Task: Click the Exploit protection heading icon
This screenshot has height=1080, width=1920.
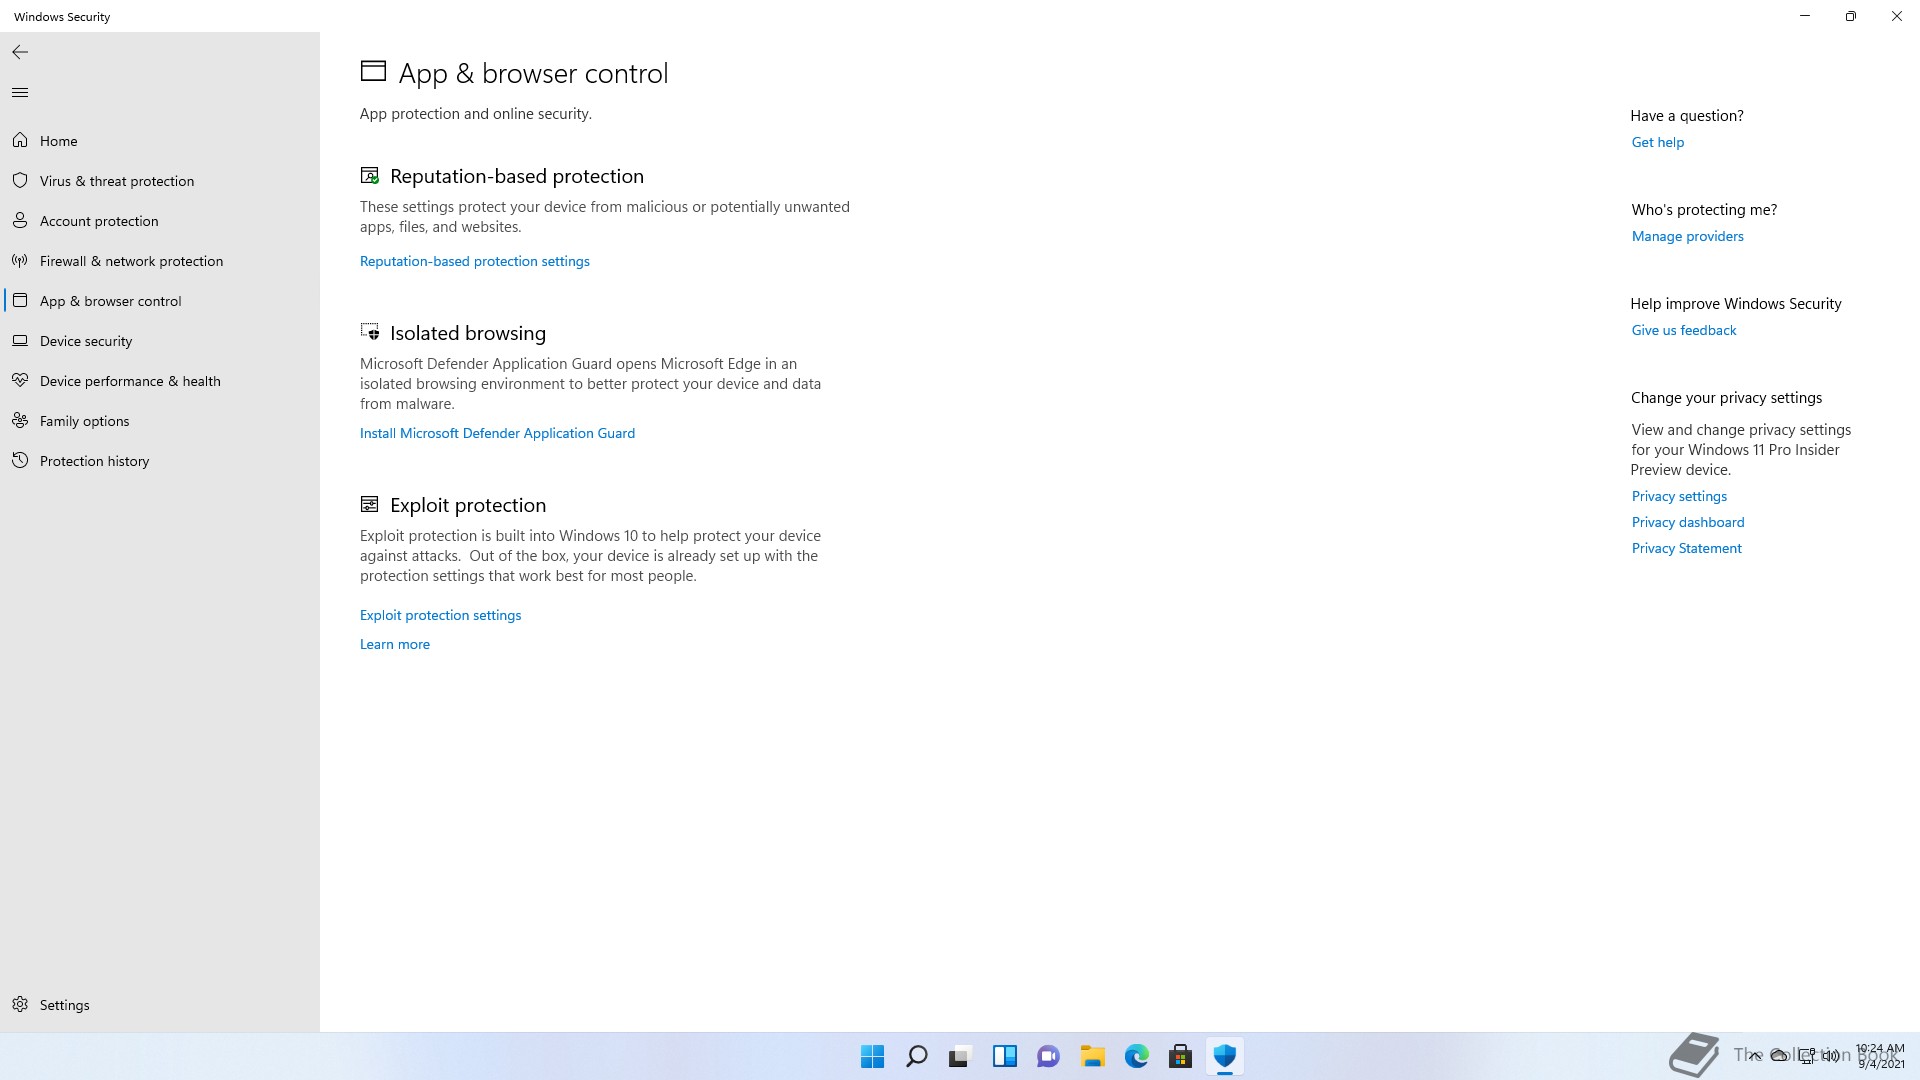Action: [370, 504]
